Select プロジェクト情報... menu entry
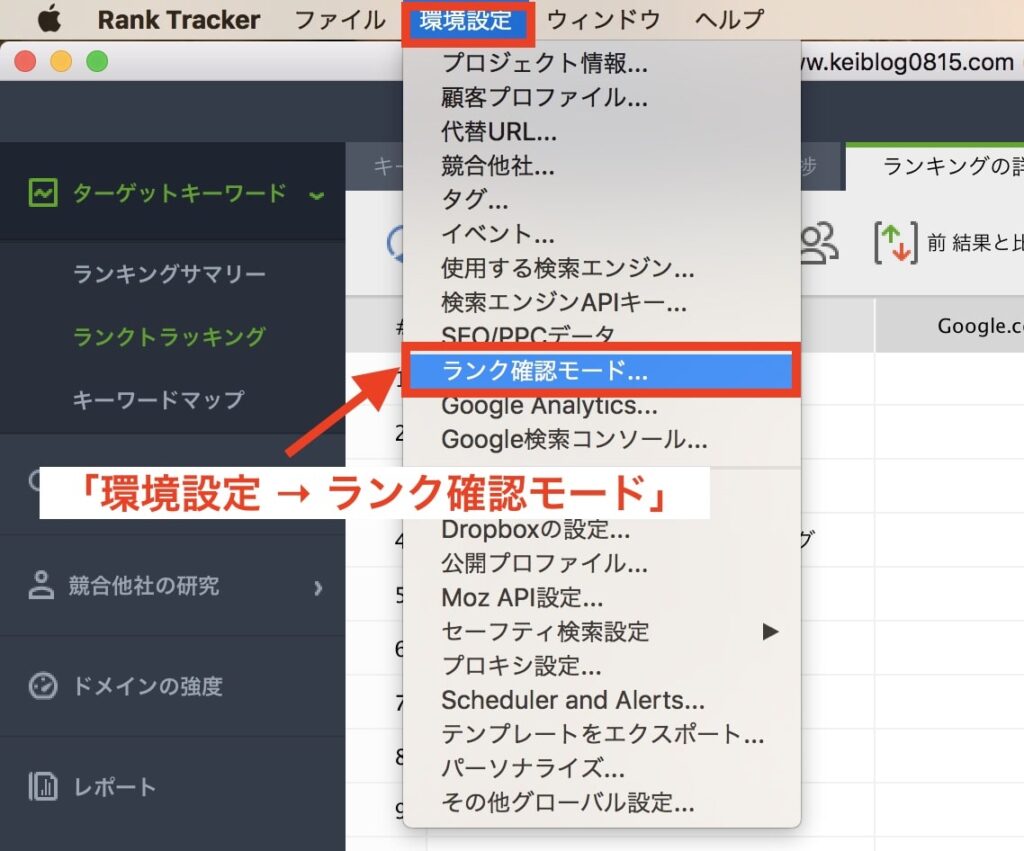Screen dimensions: 1024x851 point(545,63)
